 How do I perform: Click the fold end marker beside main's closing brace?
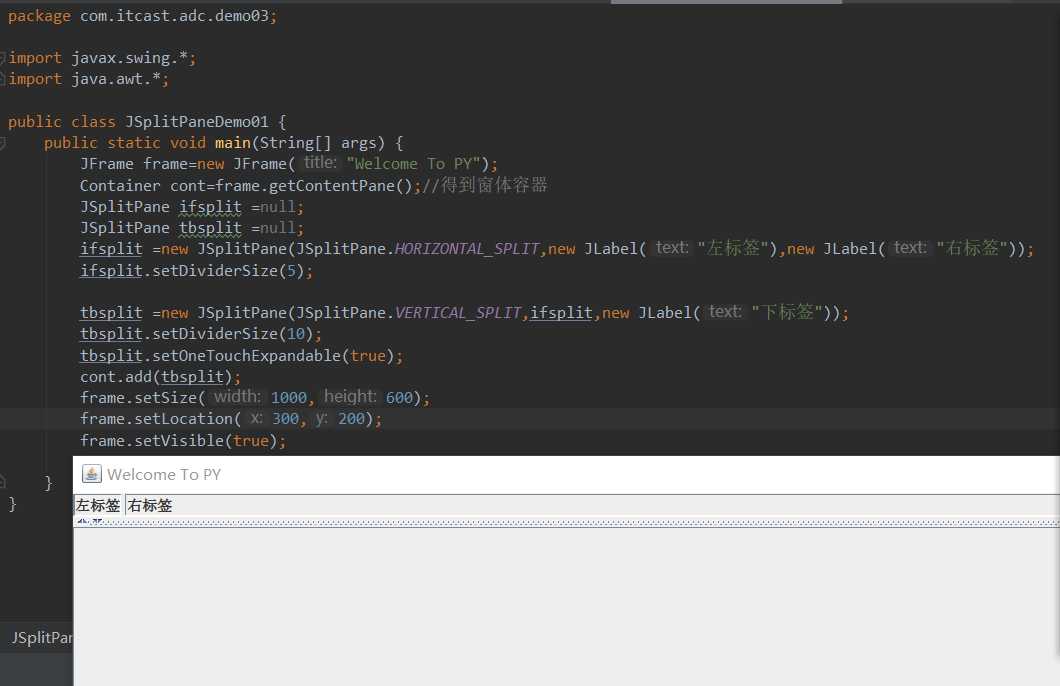[3, 482]
